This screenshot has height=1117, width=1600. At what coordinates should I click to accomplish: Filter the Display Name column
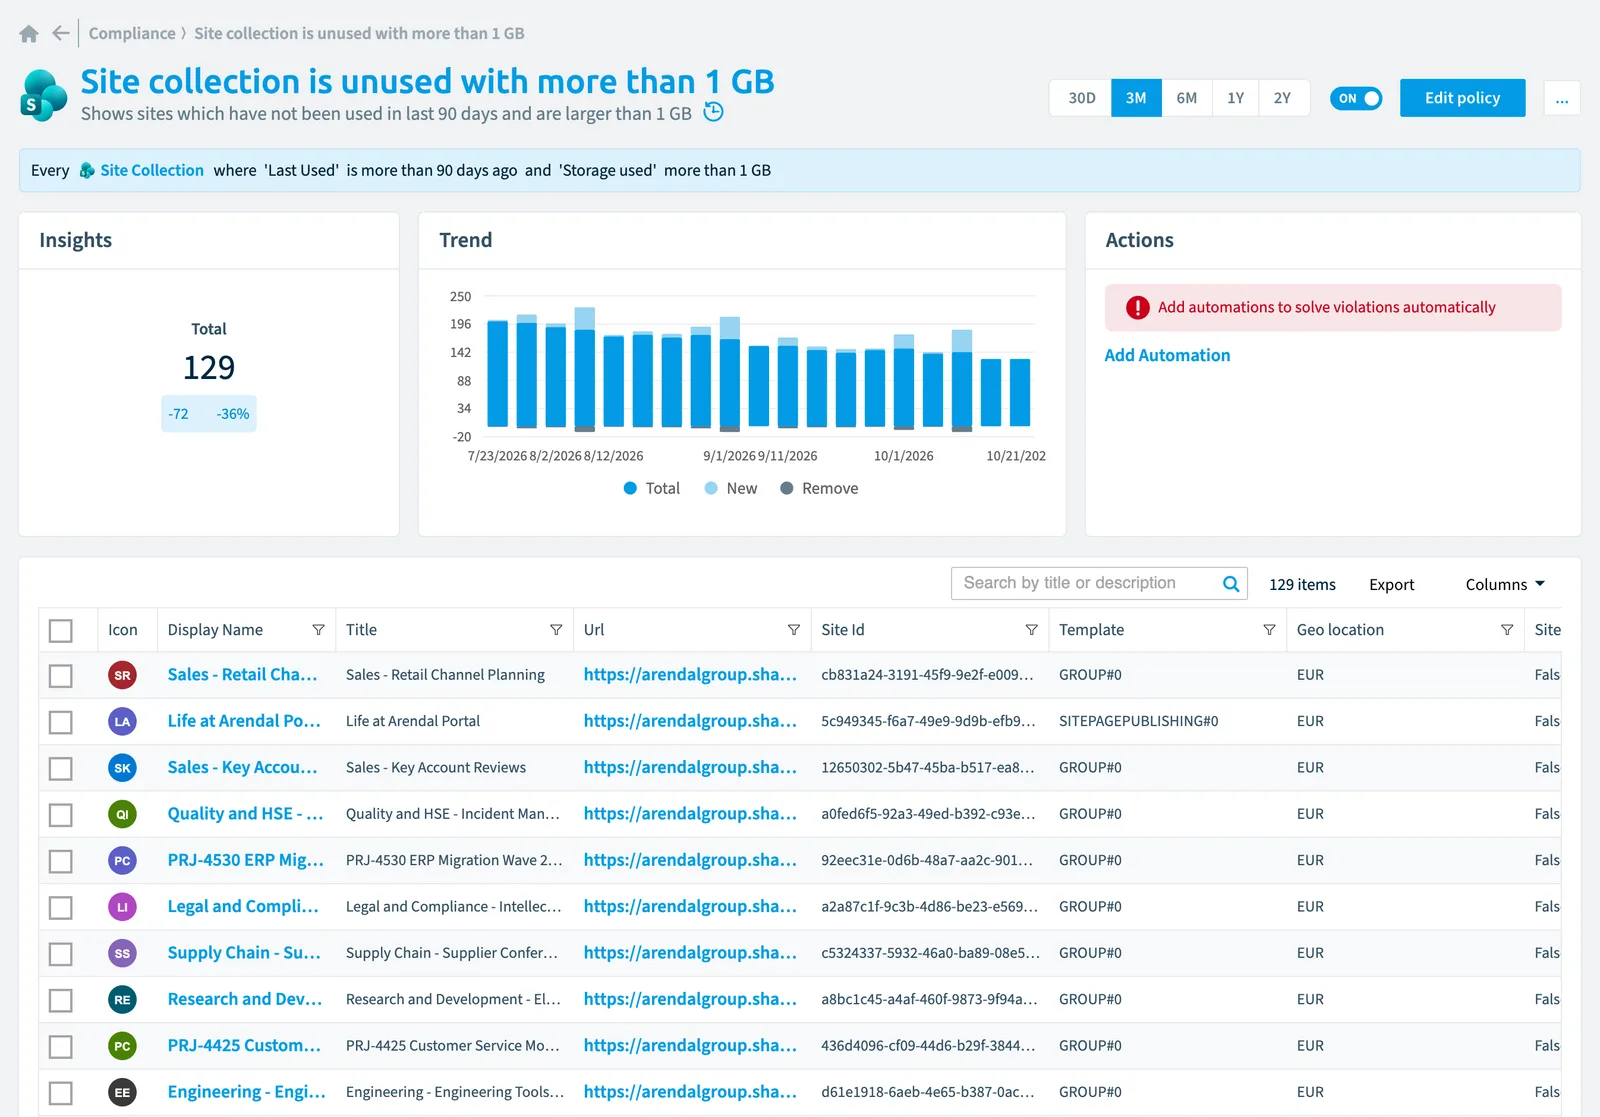[x=318, y=630]
